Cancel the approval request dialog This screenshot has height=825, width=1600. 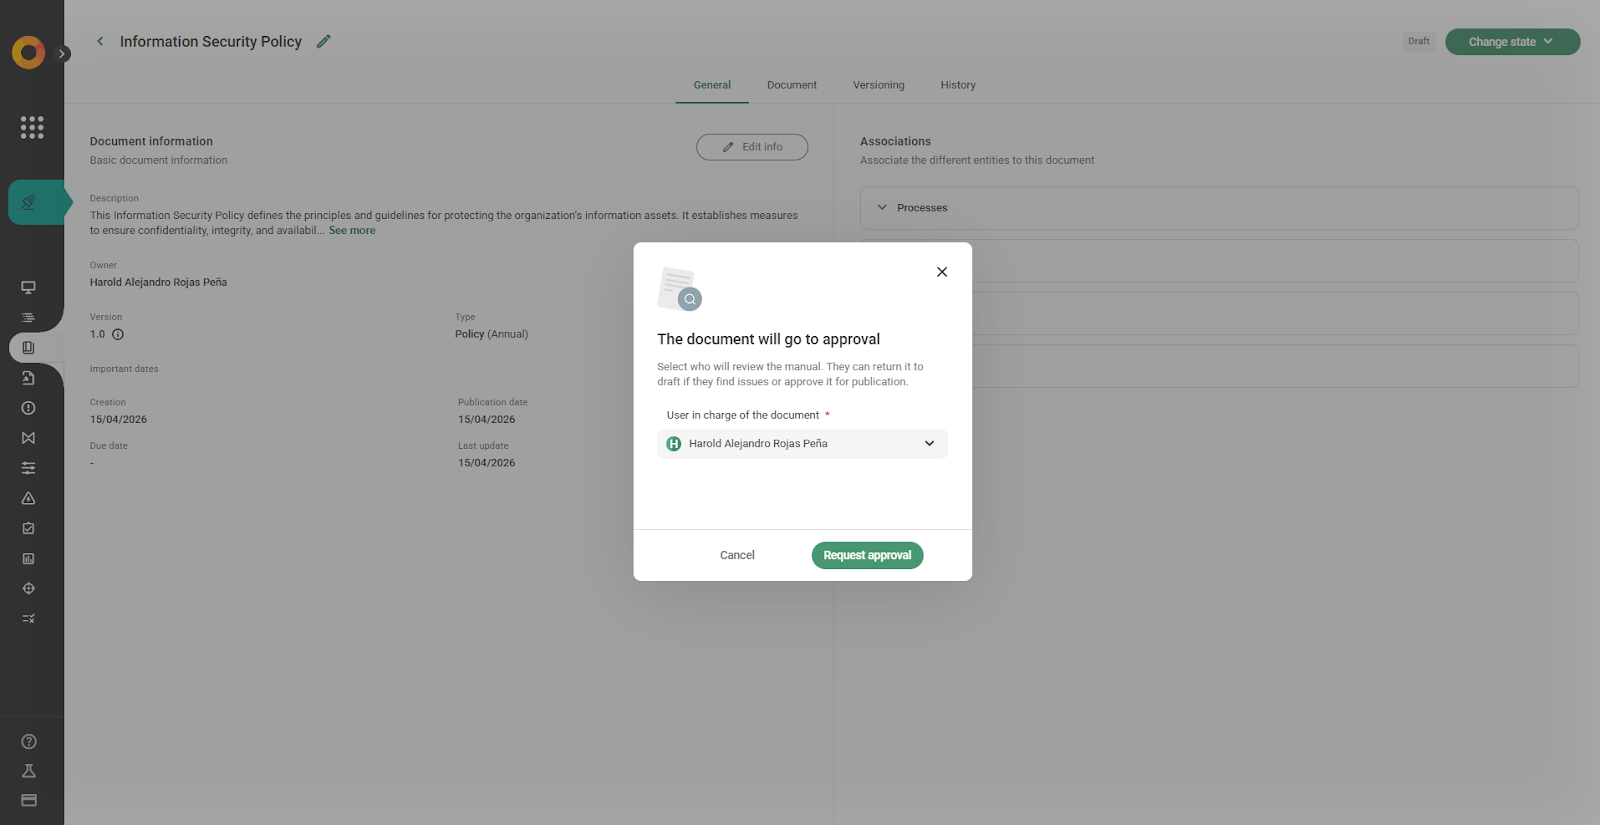tap(737, 555)
